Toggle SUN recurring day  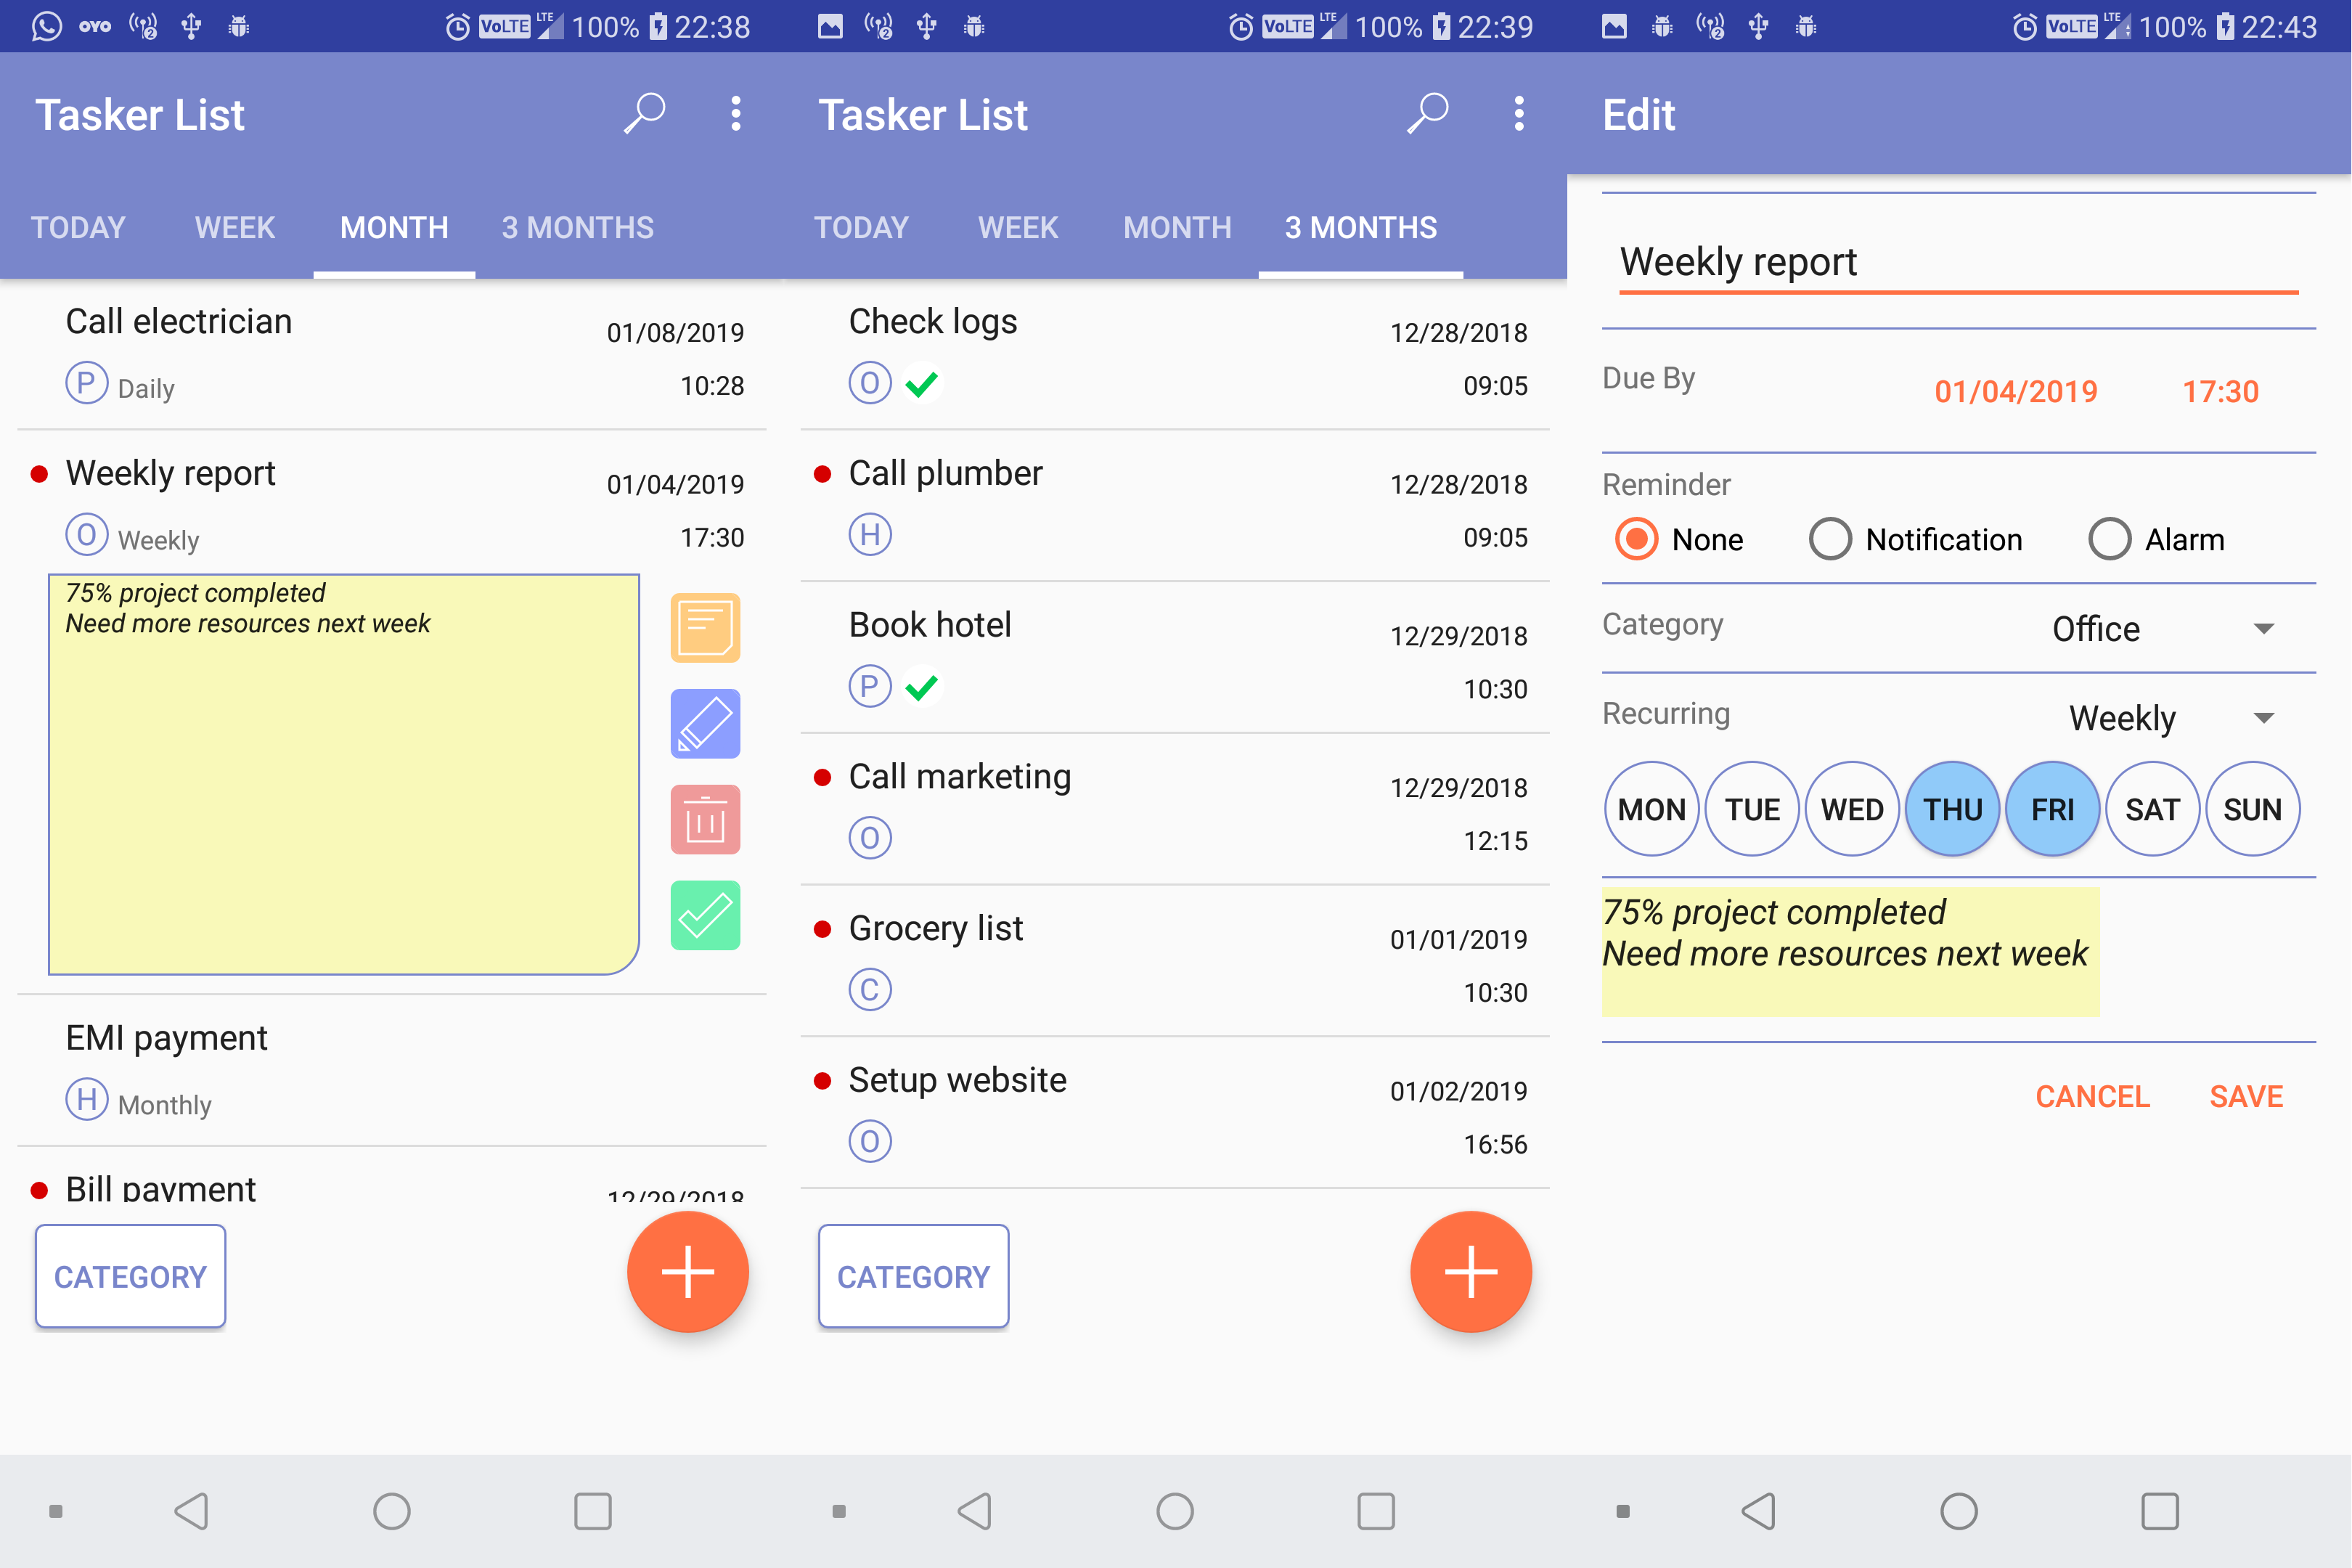[x=2253, y=809]
